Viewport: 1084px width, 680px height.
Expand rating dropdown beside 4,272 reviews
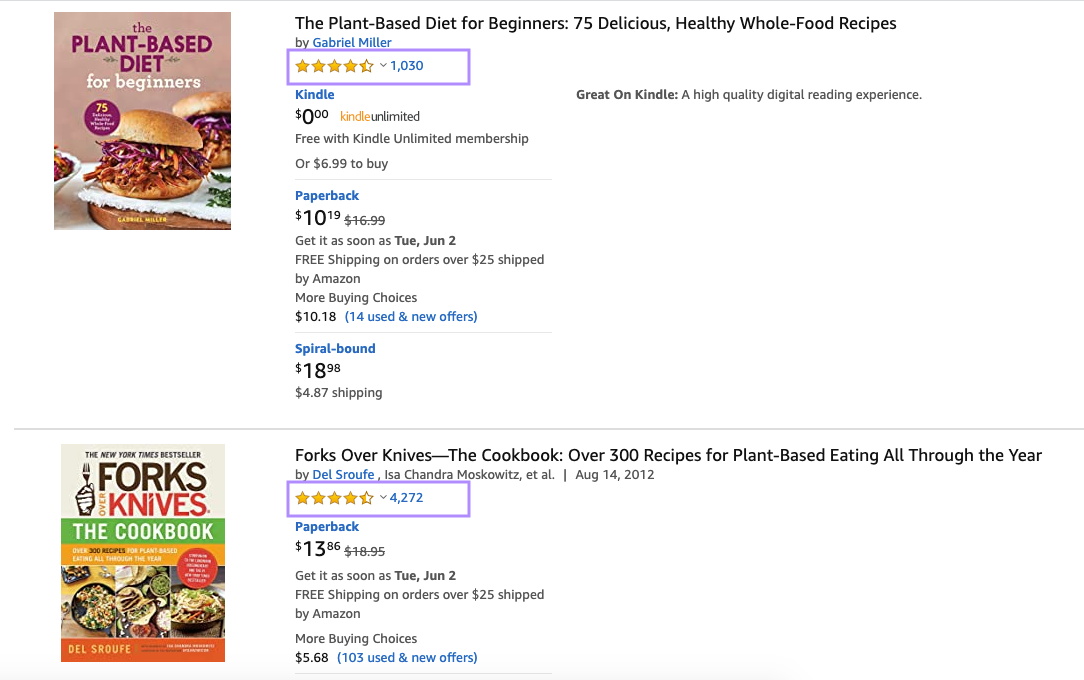point(383,498)
